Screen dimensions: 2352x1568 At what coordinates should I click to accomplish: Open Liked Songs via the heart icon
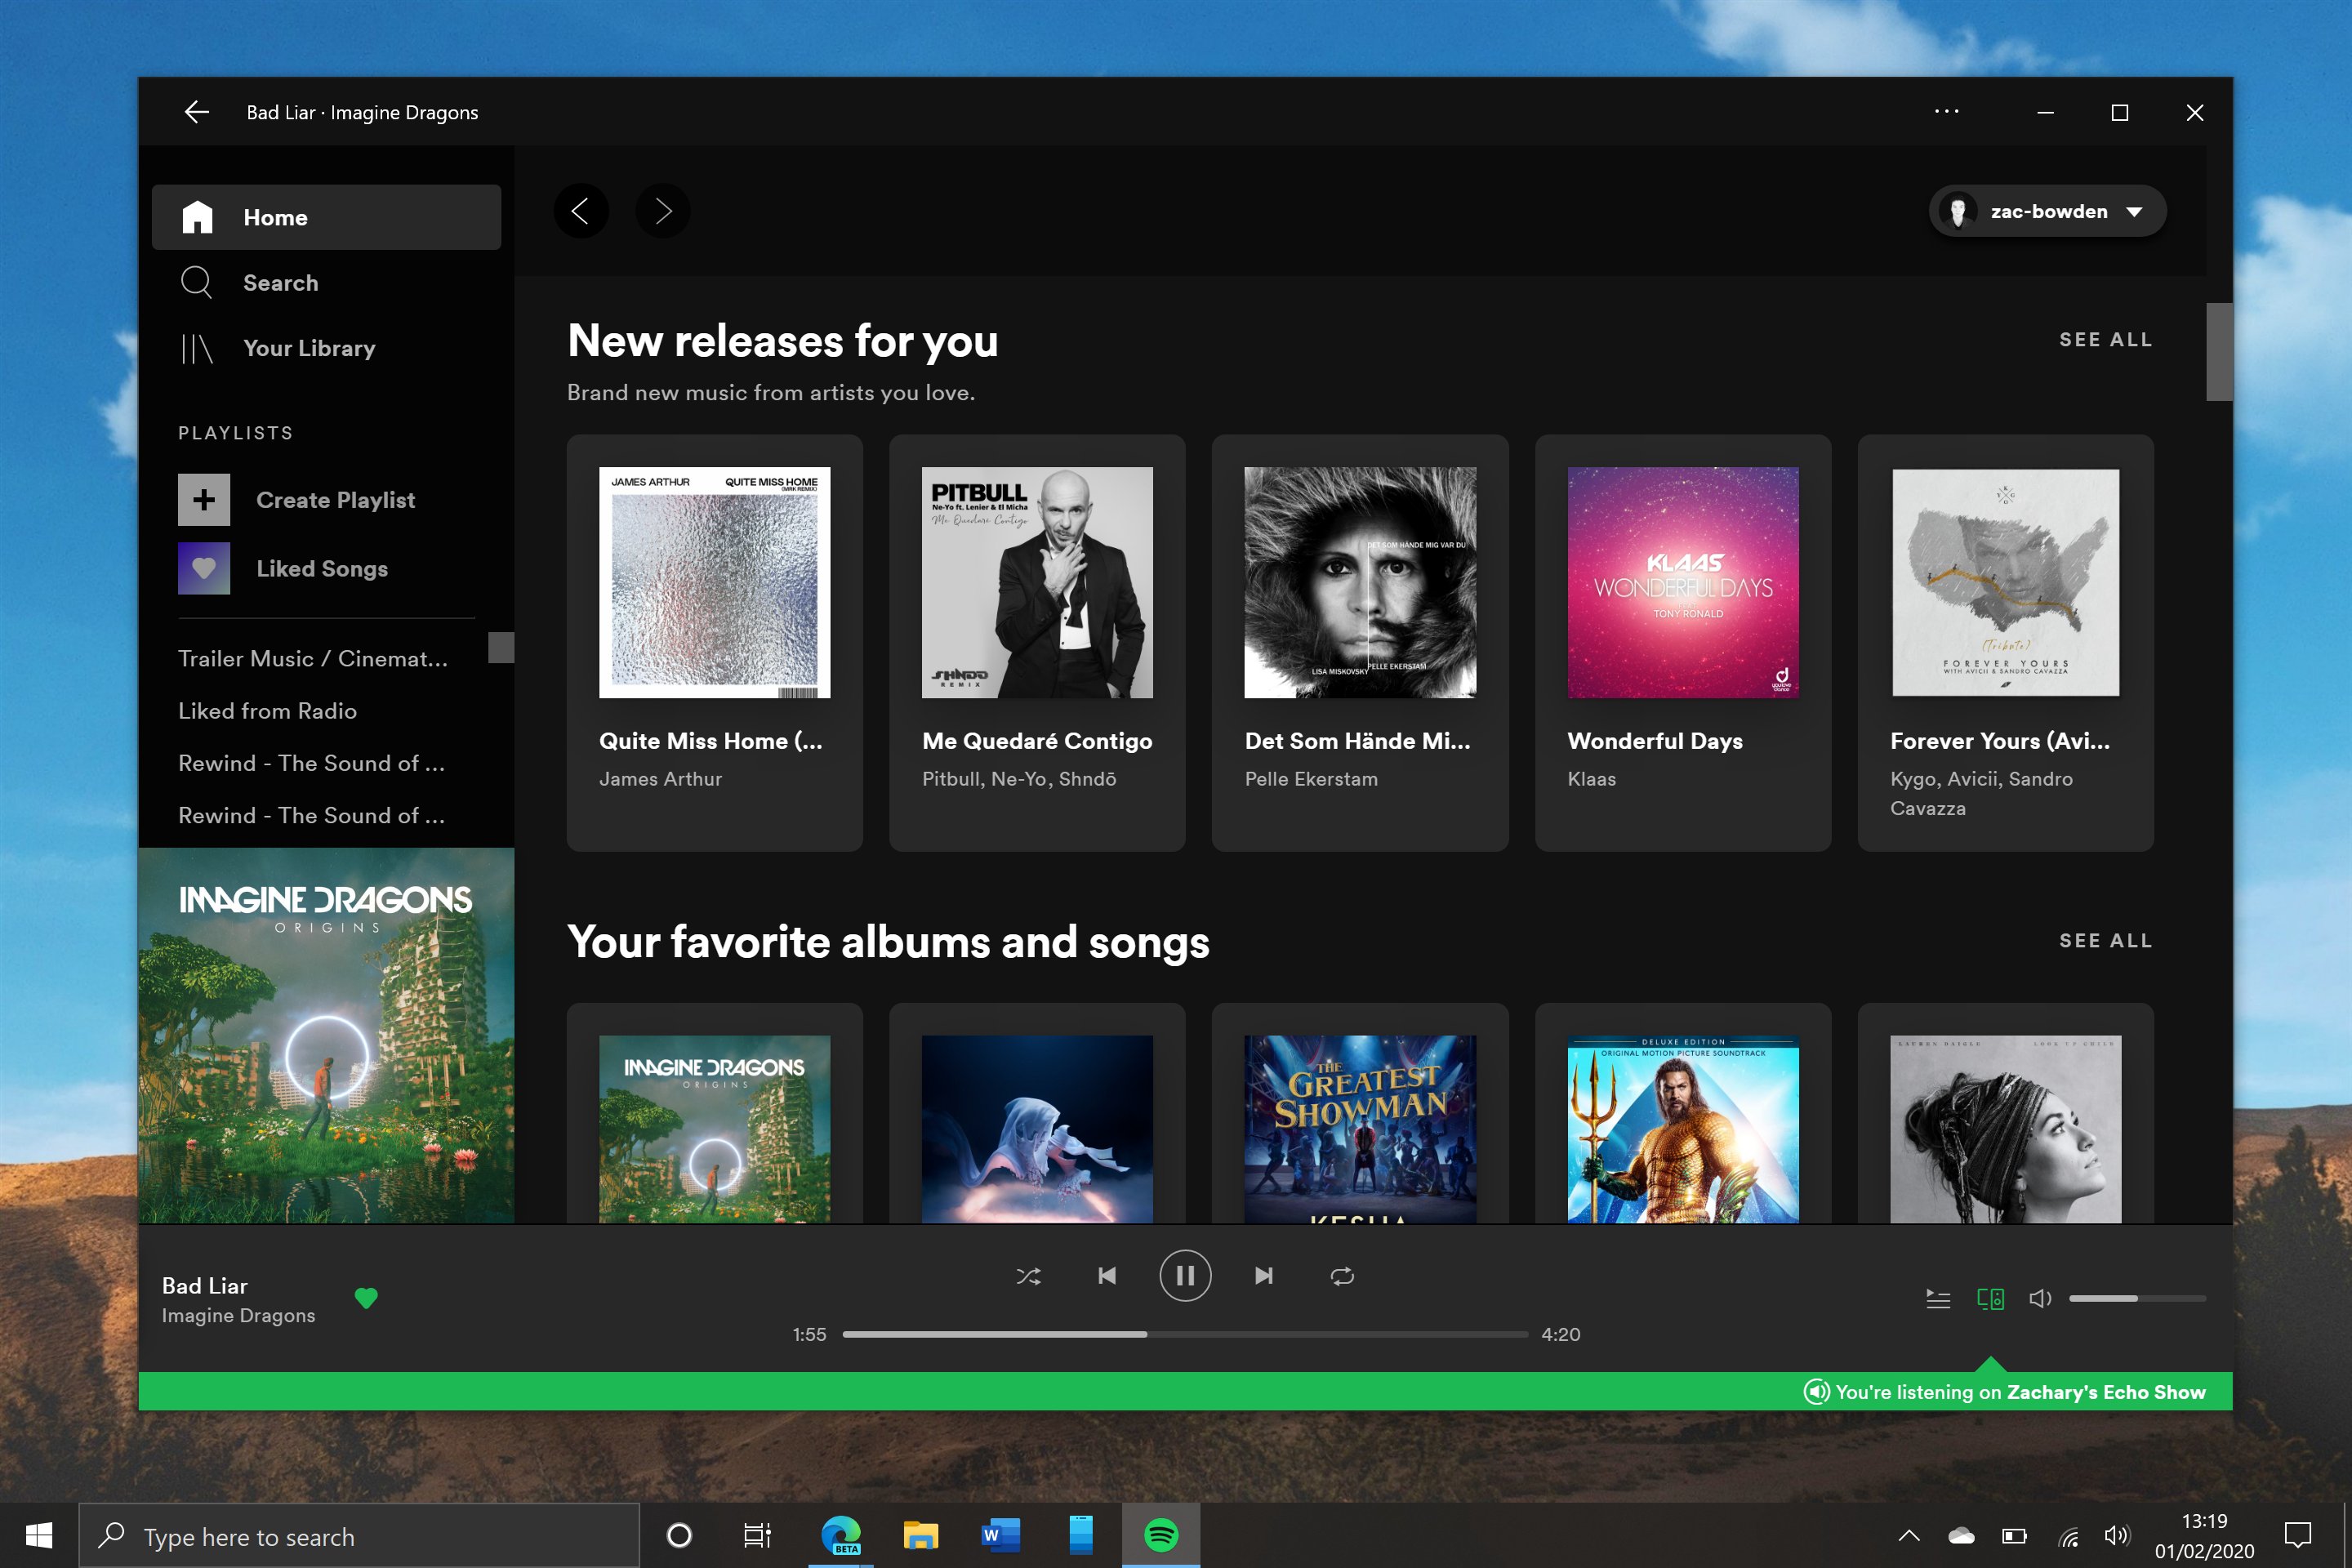[x=204, y=568]
